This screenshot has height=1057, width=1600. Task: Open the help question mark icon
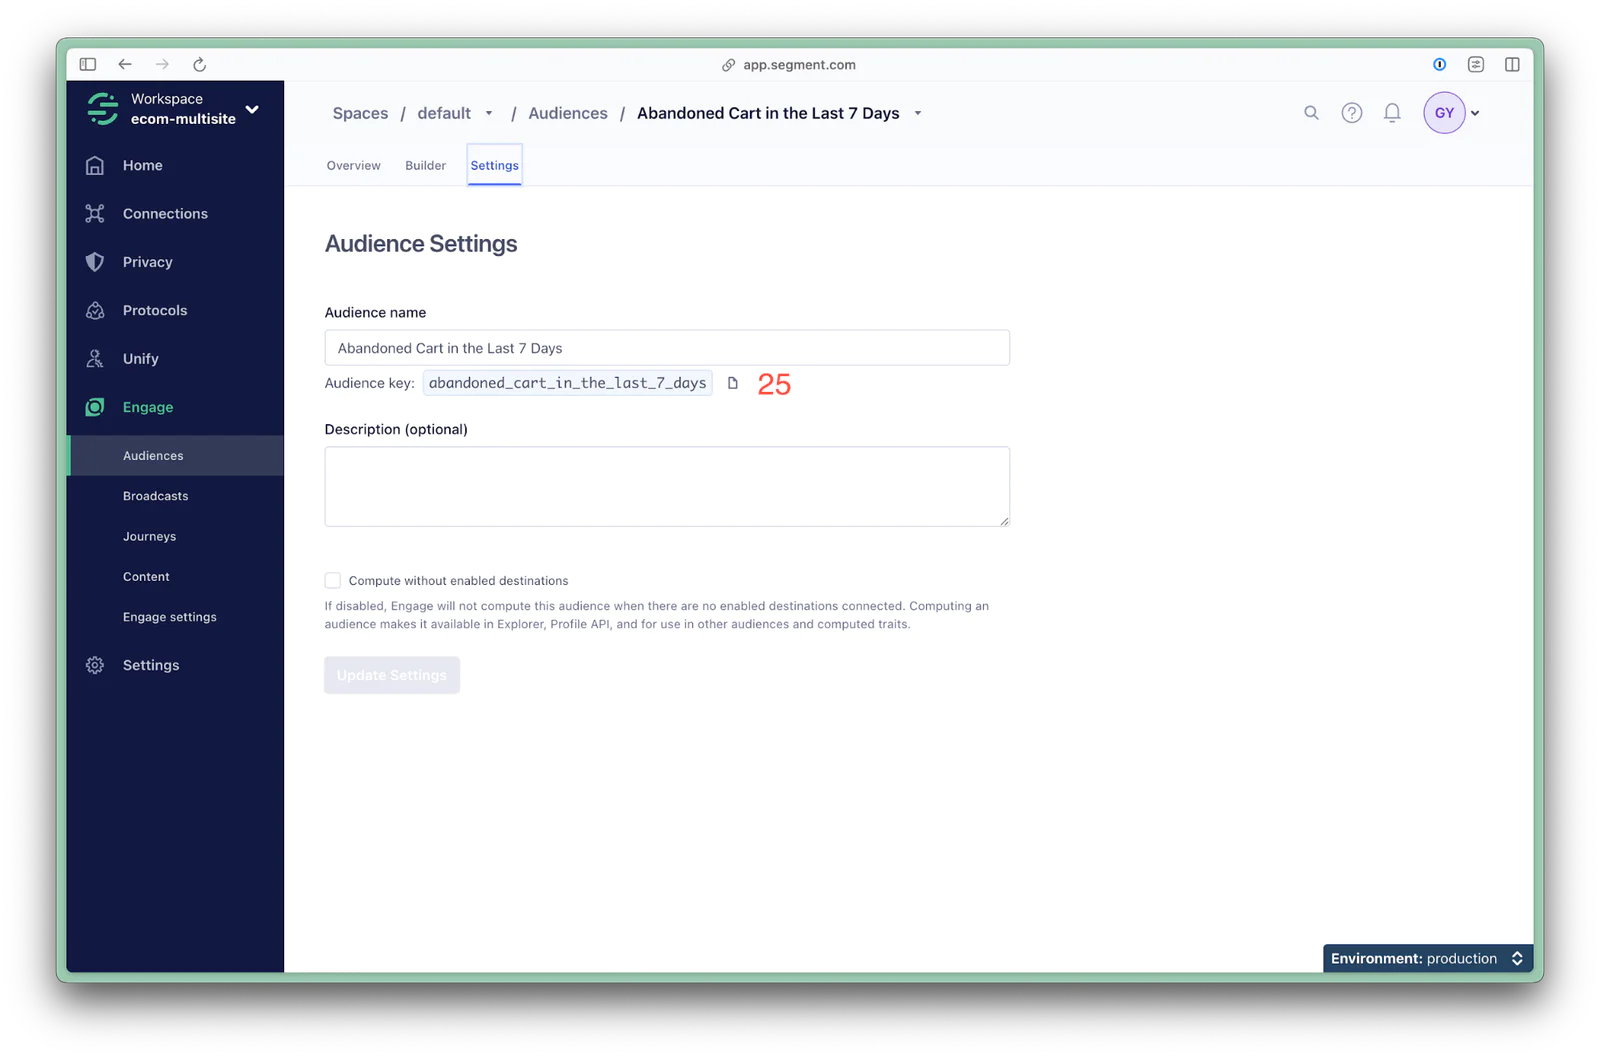[1351, 113]
